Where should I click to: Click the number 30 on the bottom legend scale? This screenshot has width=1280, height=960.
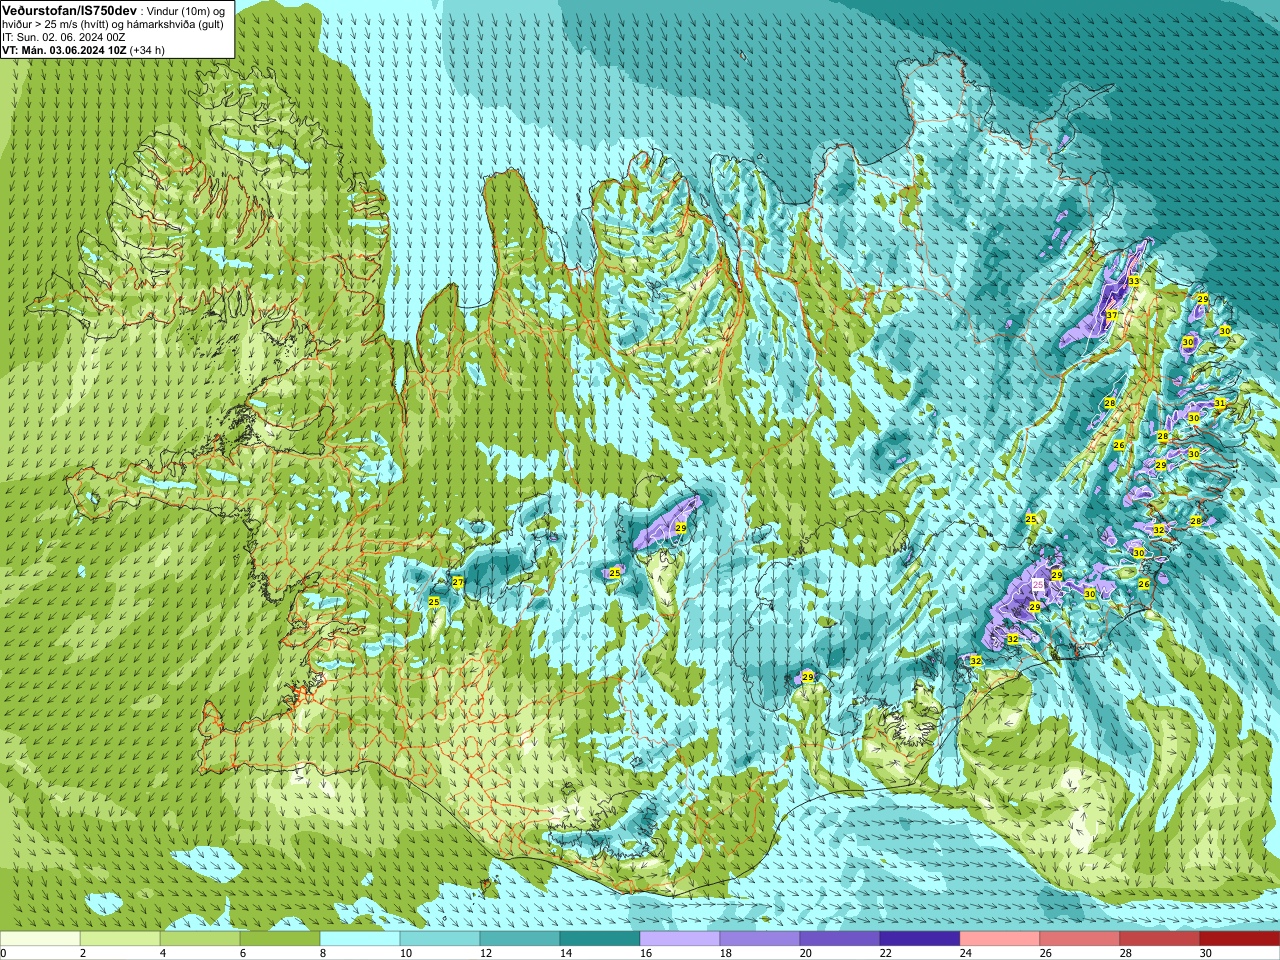1205,953
